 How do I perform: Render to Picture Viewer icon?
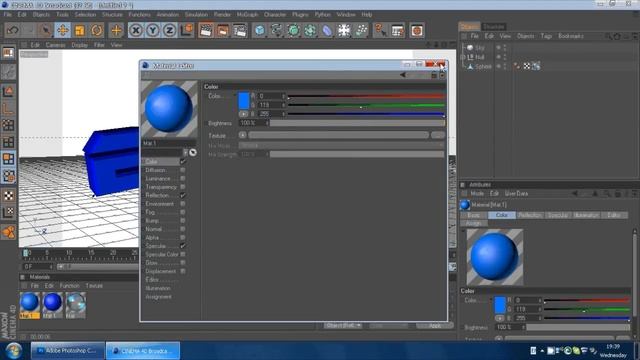pos(222,30)
